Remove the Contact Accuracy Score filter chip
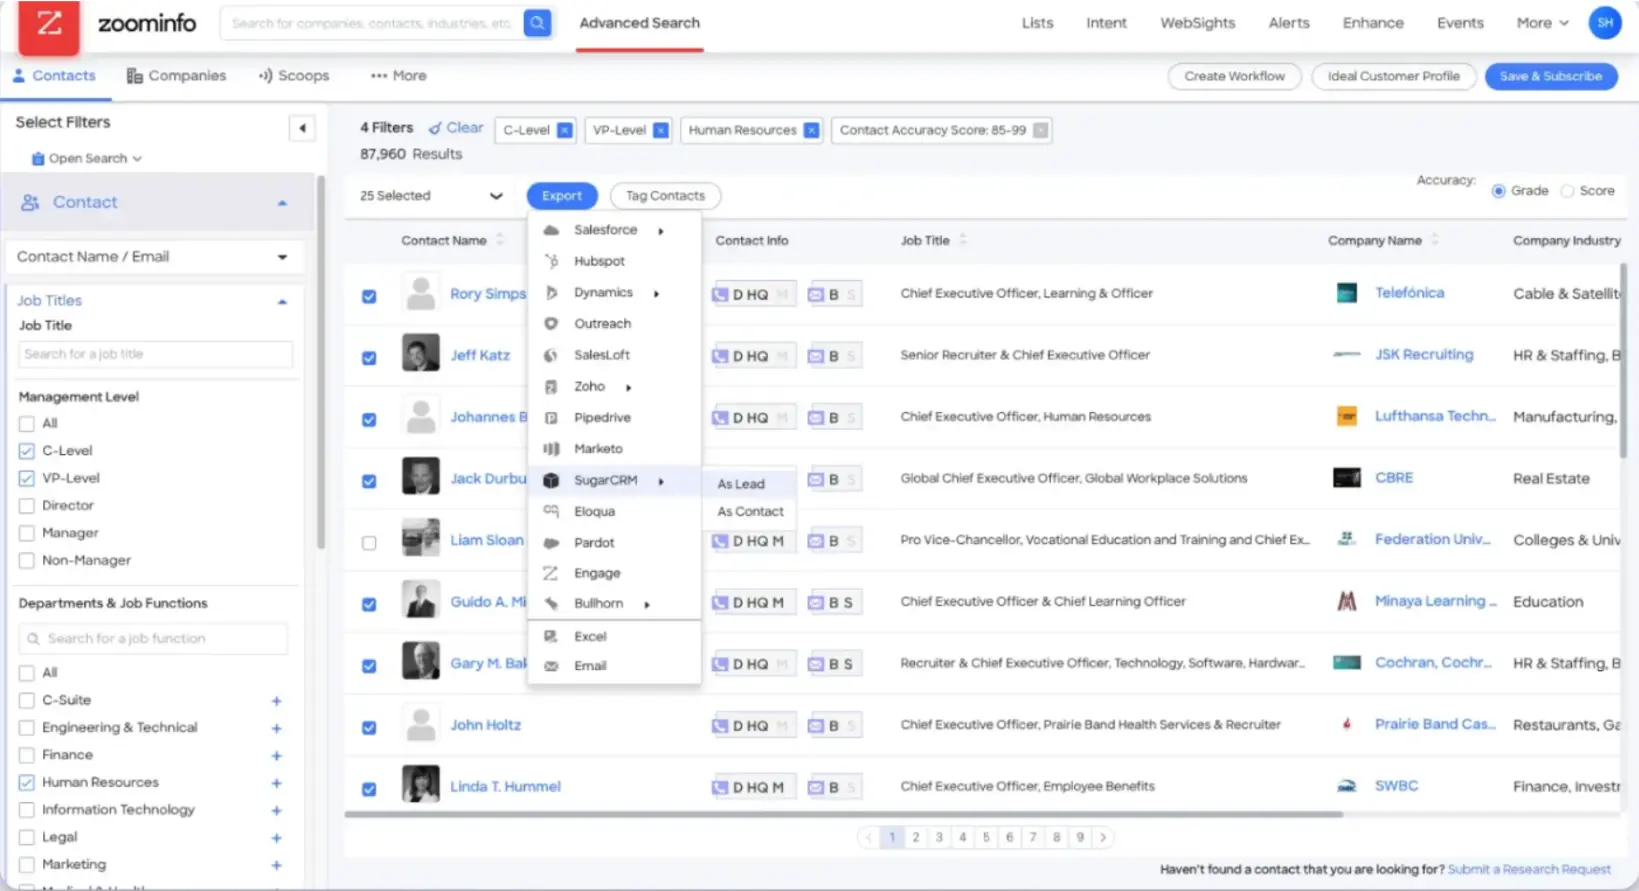The image size is (1639, 891). pos(1041,130)
